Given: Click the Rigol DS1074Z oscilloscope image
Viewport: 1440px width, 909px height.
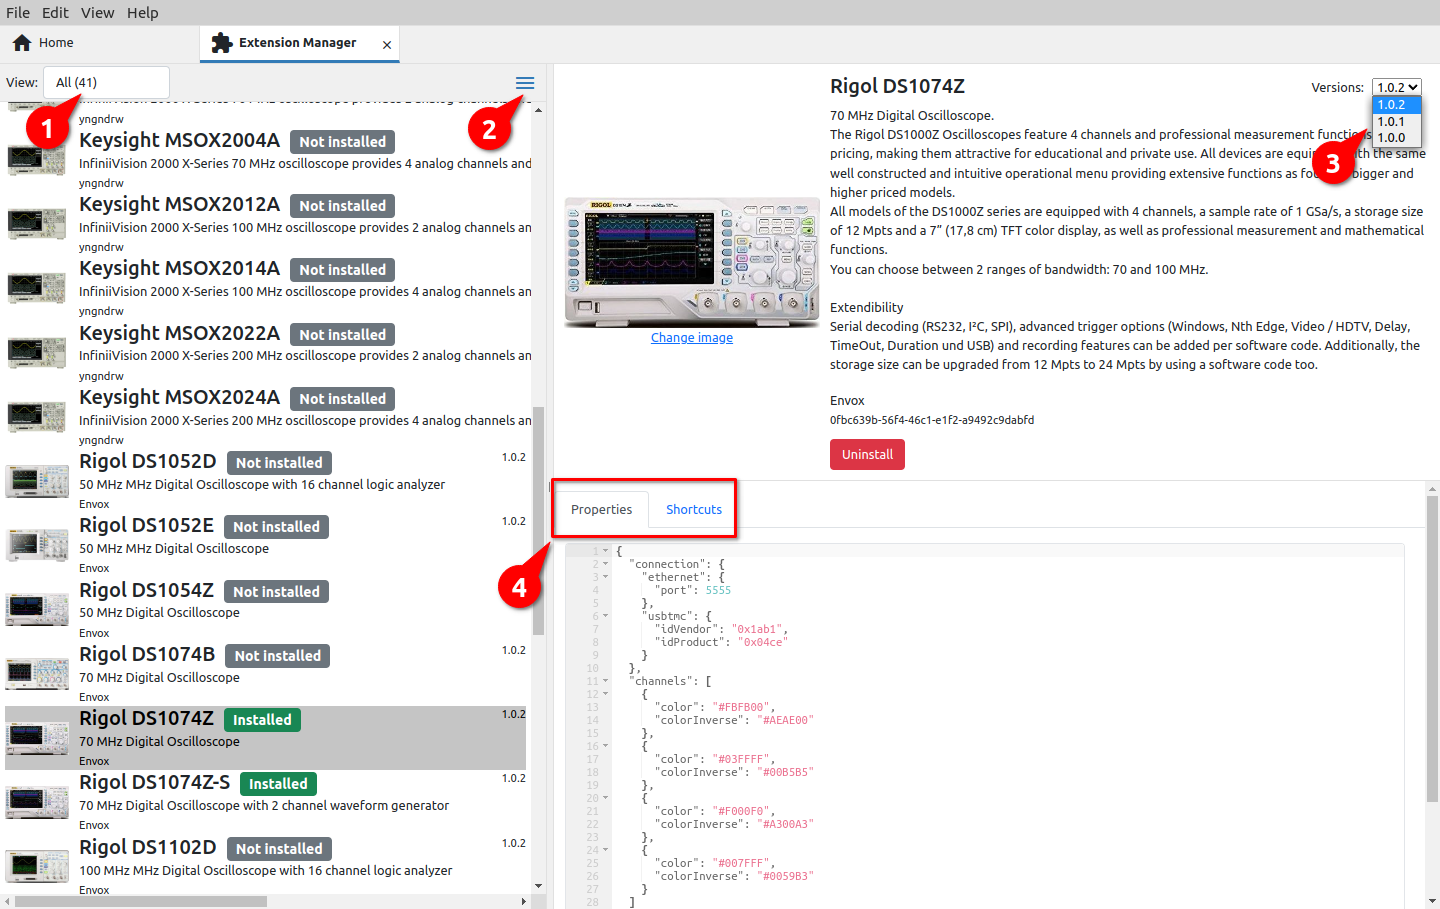Looking at the screenshot, I should [691, 262].
